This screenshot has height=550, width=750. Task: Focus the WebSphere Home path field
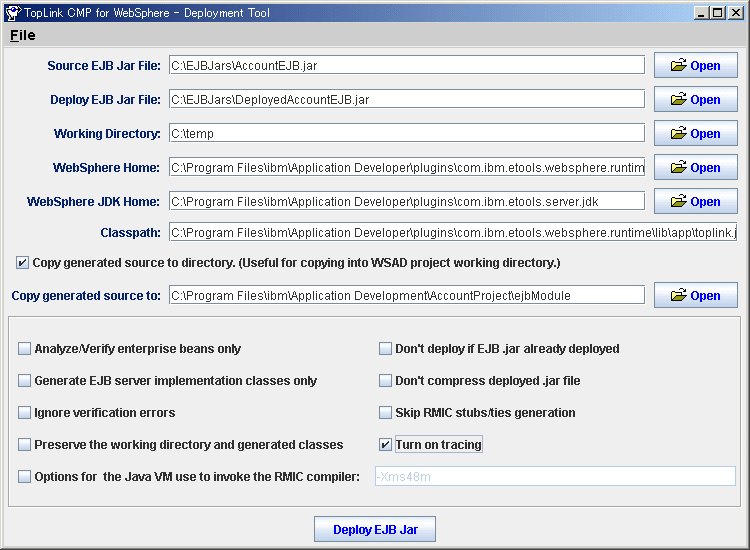pos(407,167)
